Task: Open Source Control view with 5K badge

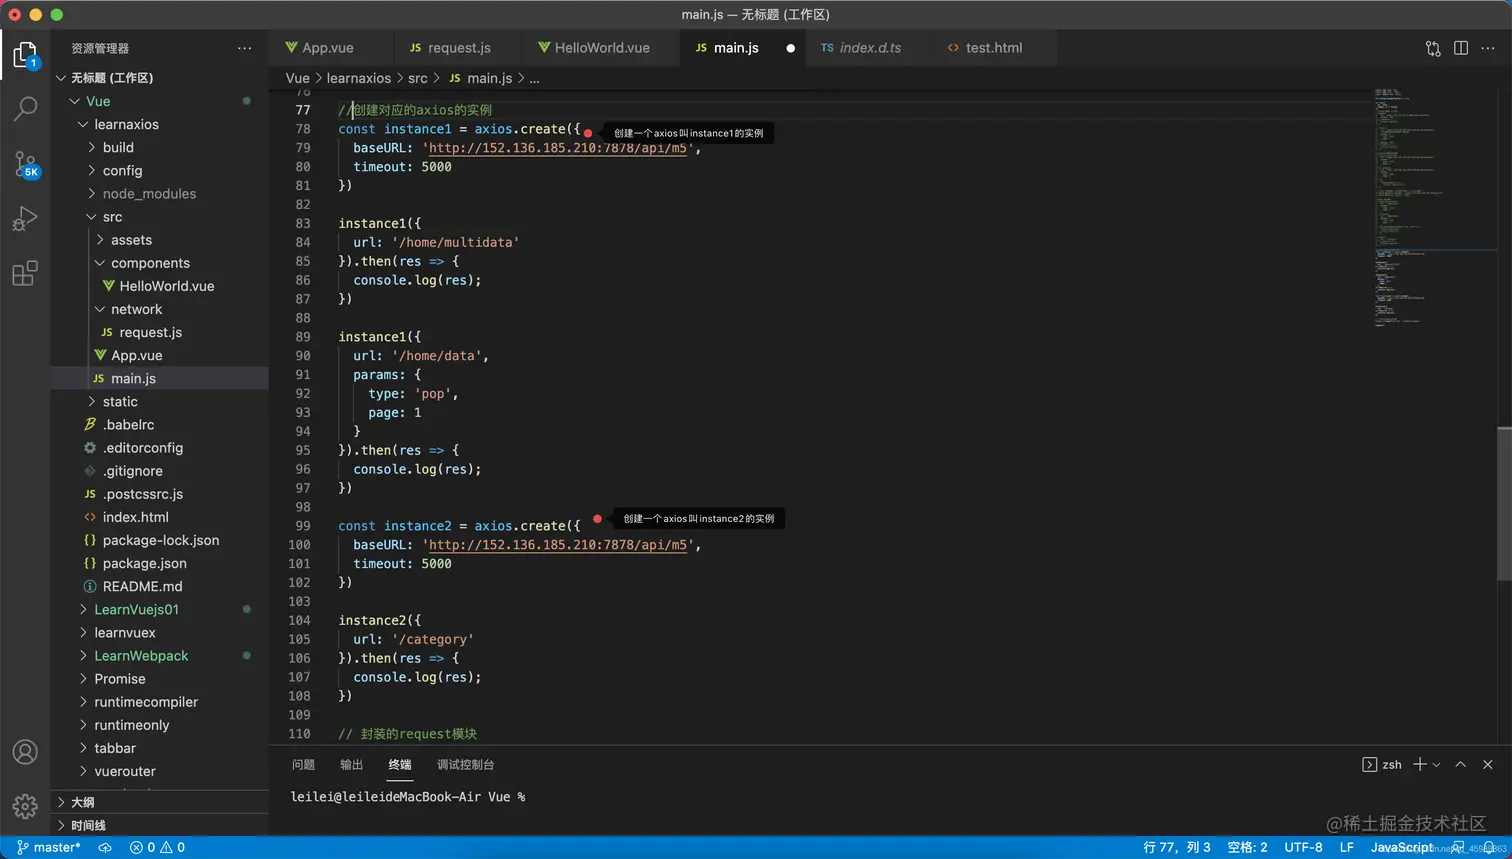Action: click(25, 164)
